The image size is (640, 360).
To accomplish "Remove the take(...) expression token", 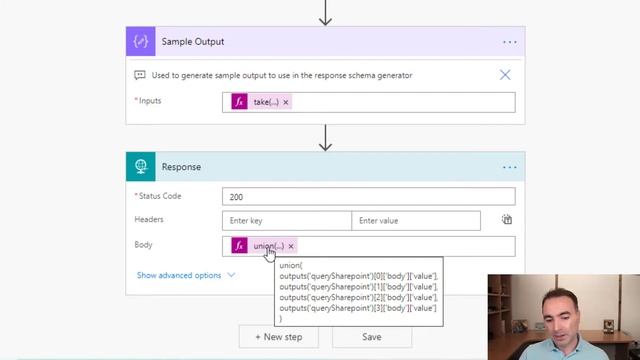I will tap(286, 102).
